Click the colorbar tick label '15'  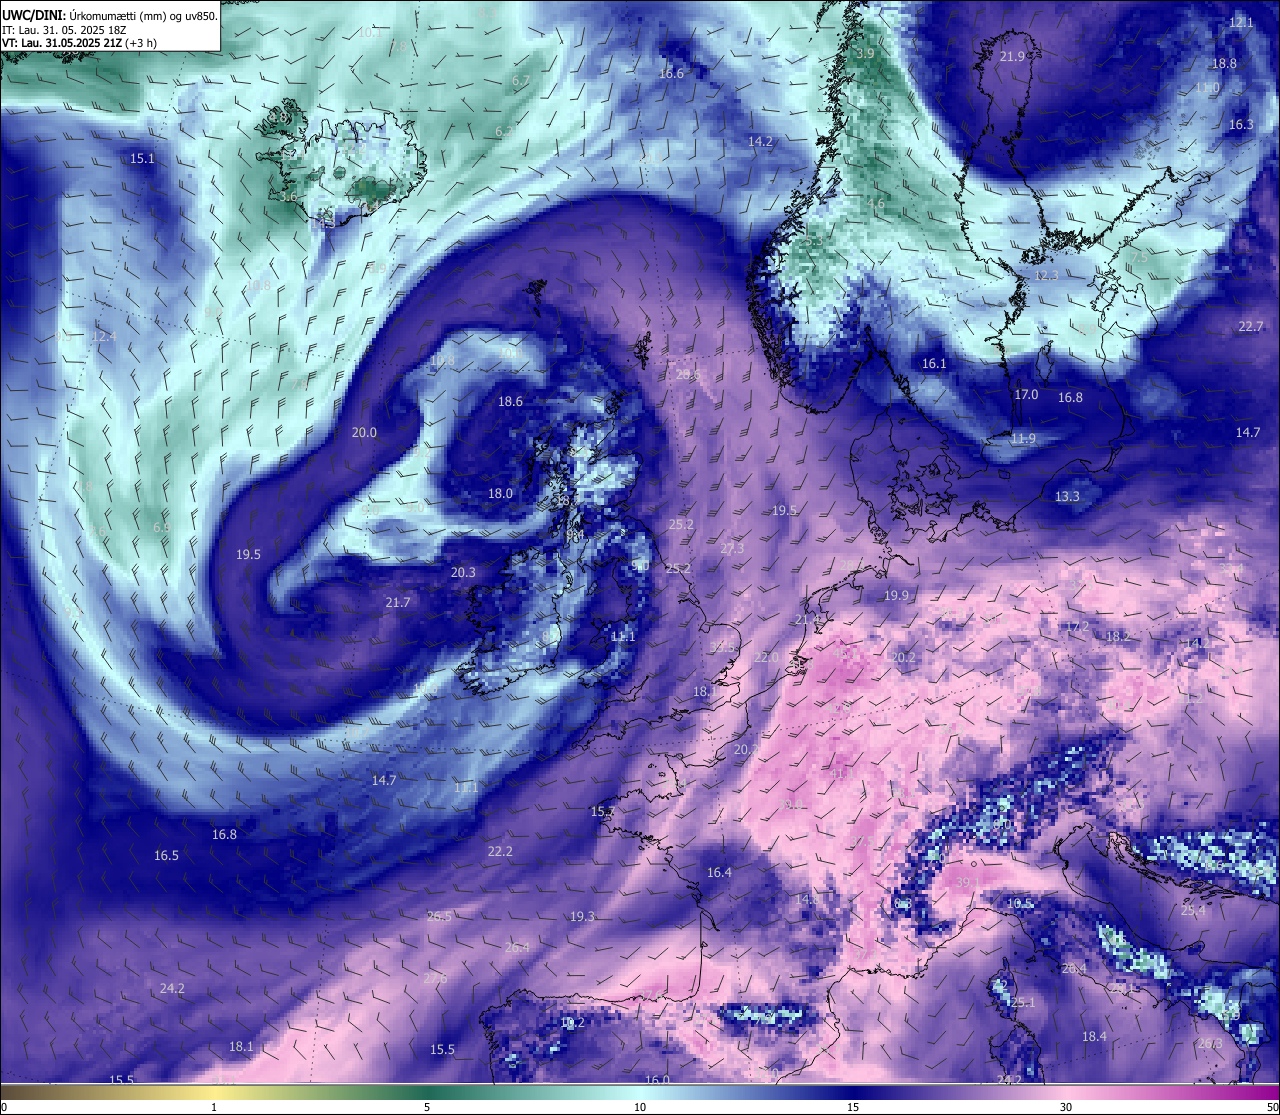click(853, 1107)
